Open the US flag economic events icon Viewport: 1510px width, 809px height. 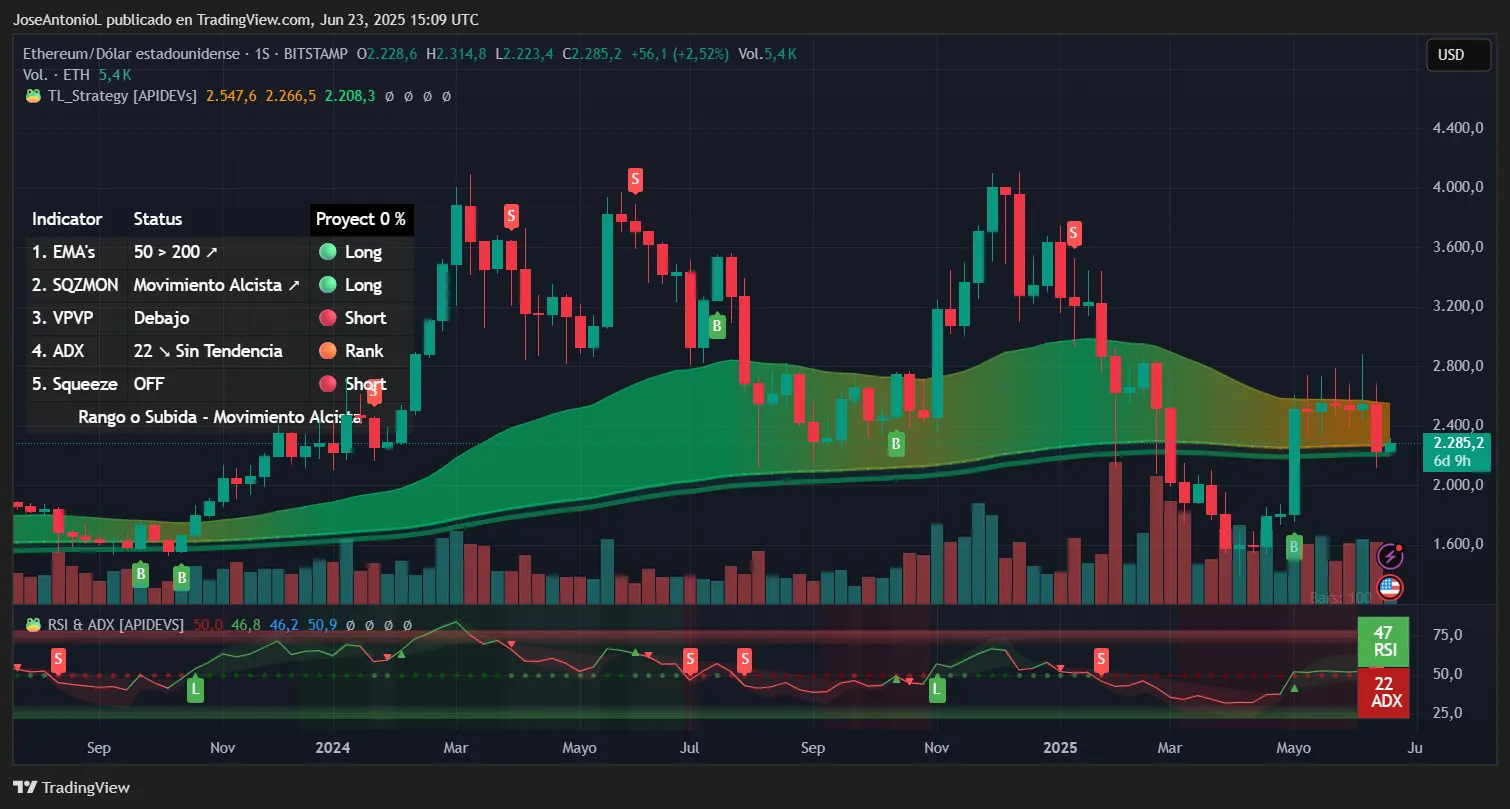point(1390,589)
